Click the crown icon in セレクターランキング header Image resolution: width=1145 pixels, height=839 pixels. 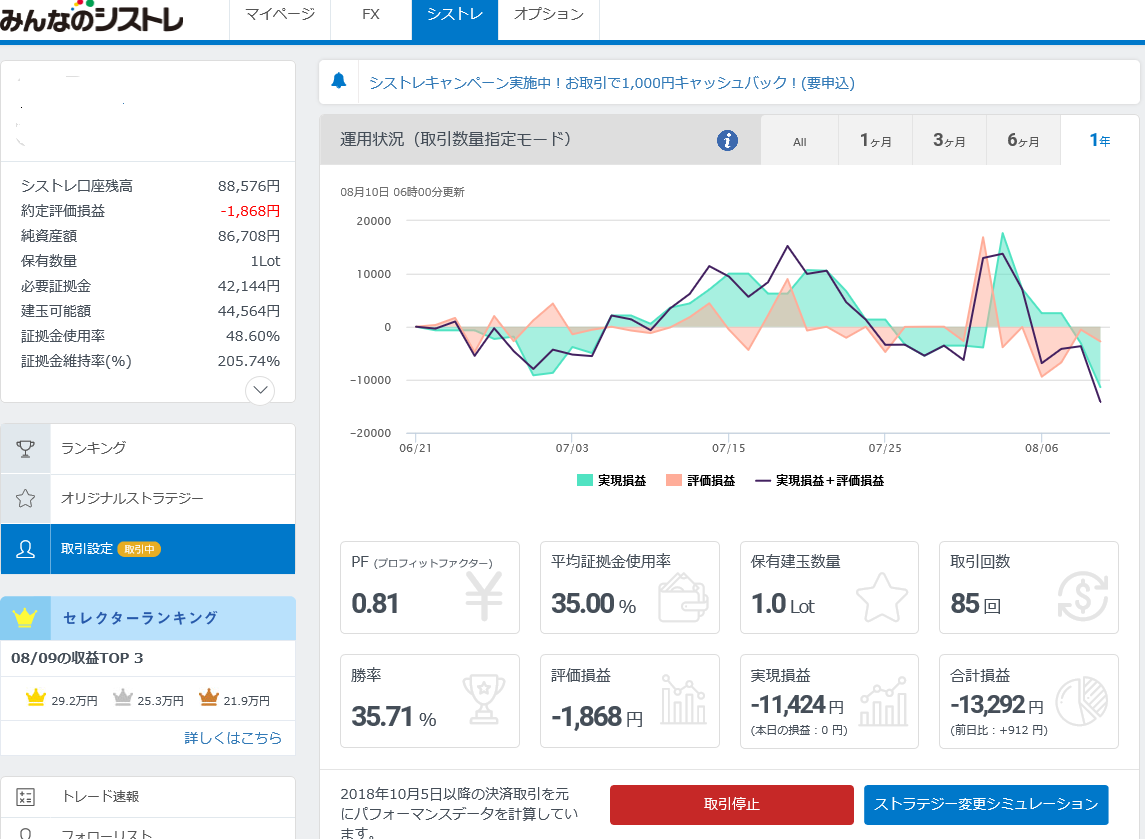(x=26, y=618)
